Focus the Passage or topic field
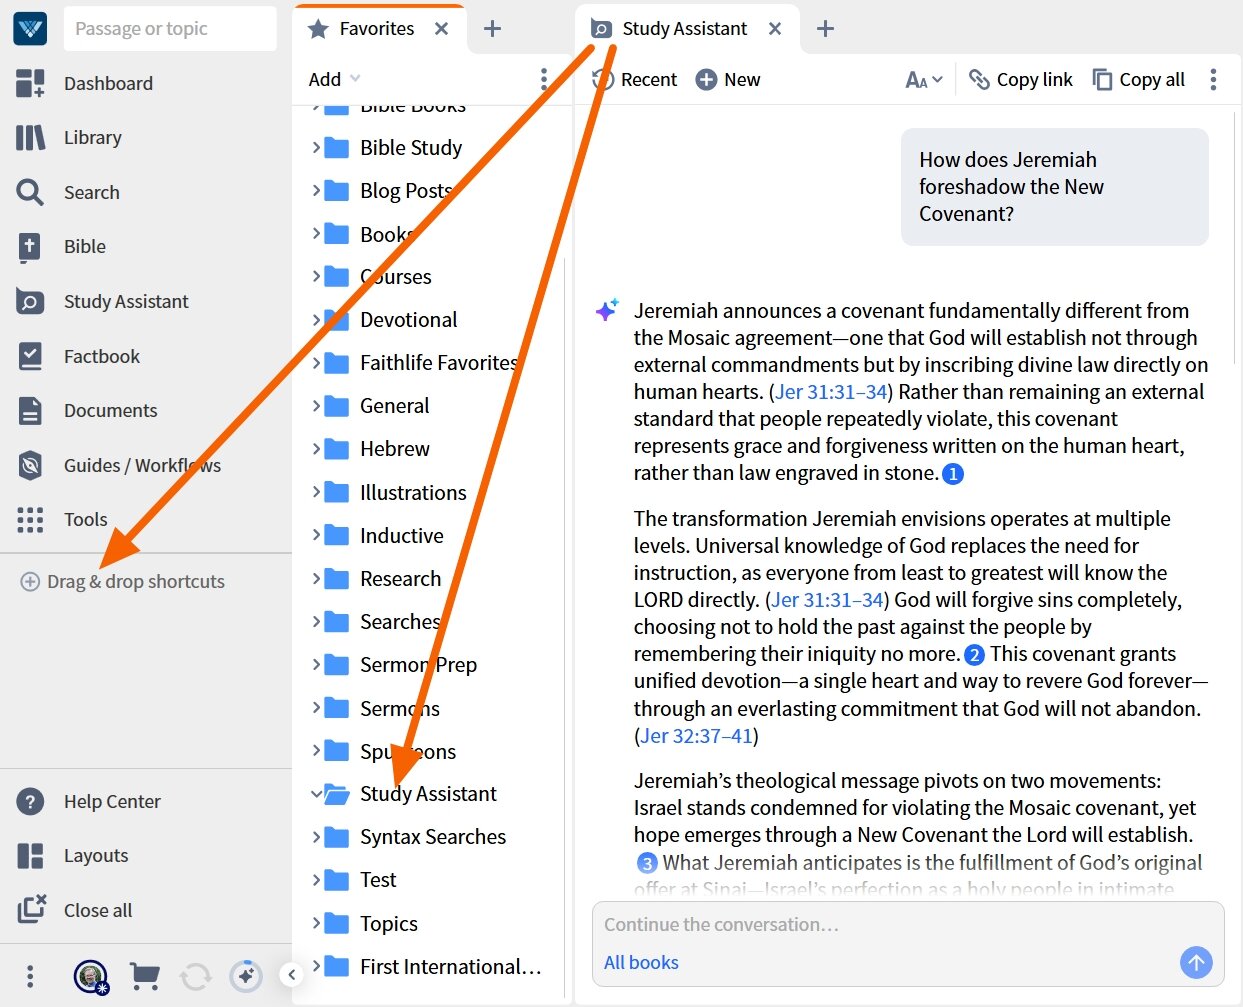Viewport: 1243px width, 1007px height. pyautogui.click(x=170, y=28)
